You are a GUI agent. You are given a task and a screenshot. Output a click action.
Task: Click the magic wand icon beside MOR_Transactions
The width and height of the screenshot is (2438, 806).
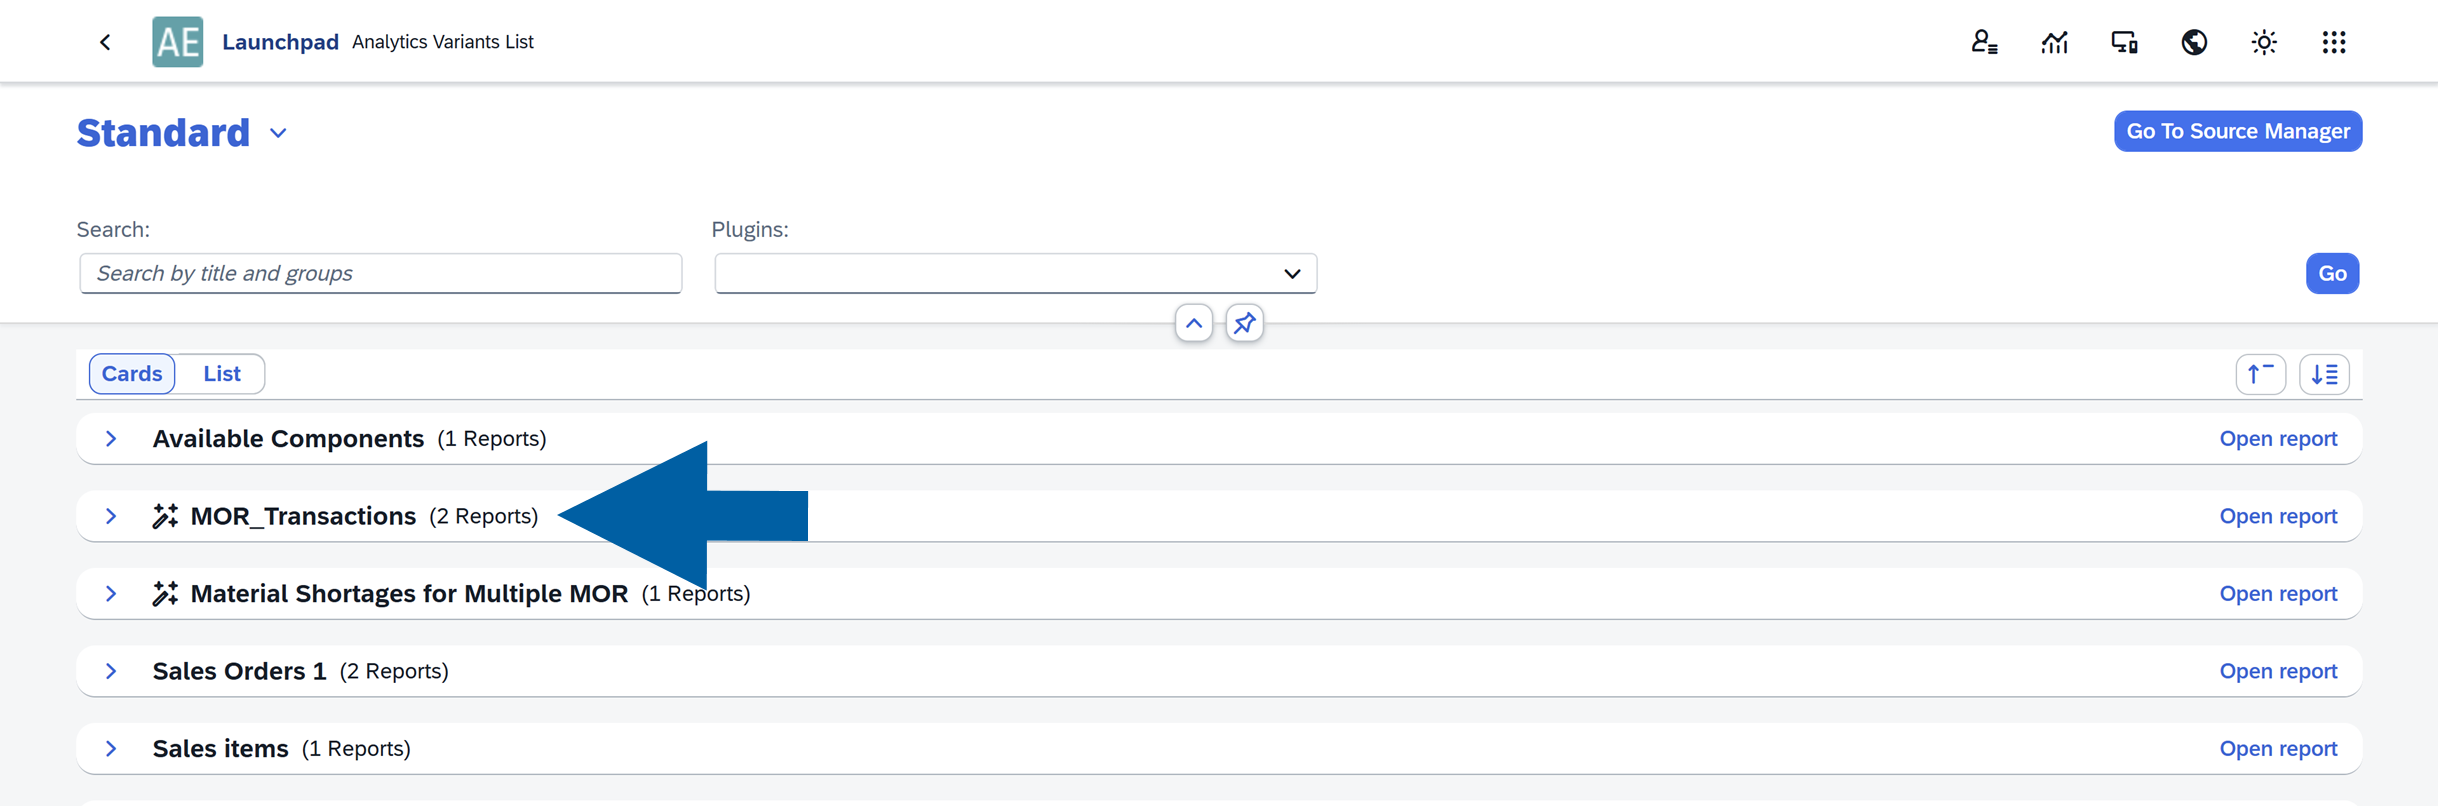tap(165, 515)
